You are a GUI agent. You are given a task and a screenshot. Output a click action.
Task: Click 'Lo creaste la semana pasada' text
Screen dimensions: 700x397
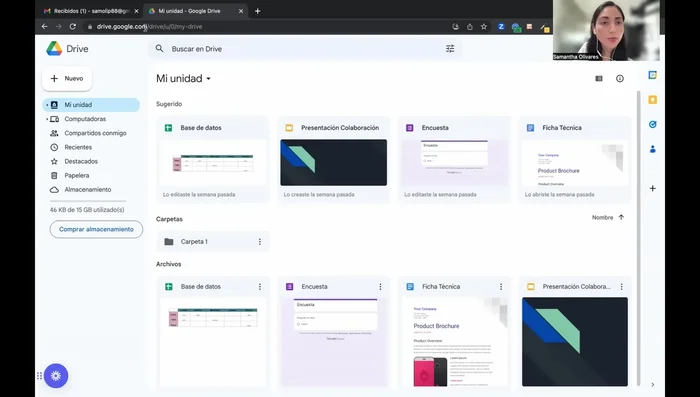point(319,195)
